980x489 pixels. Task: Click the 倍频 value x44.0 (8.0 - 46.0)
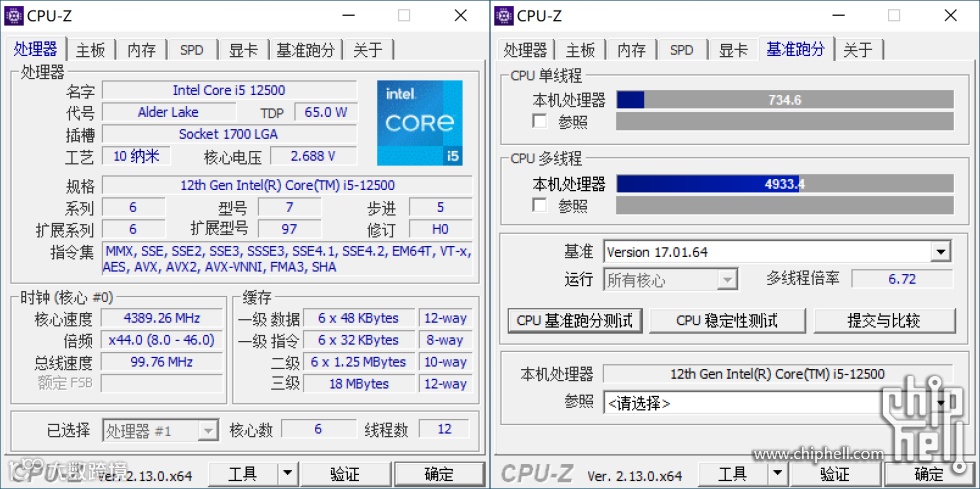(x=162, y=340)
